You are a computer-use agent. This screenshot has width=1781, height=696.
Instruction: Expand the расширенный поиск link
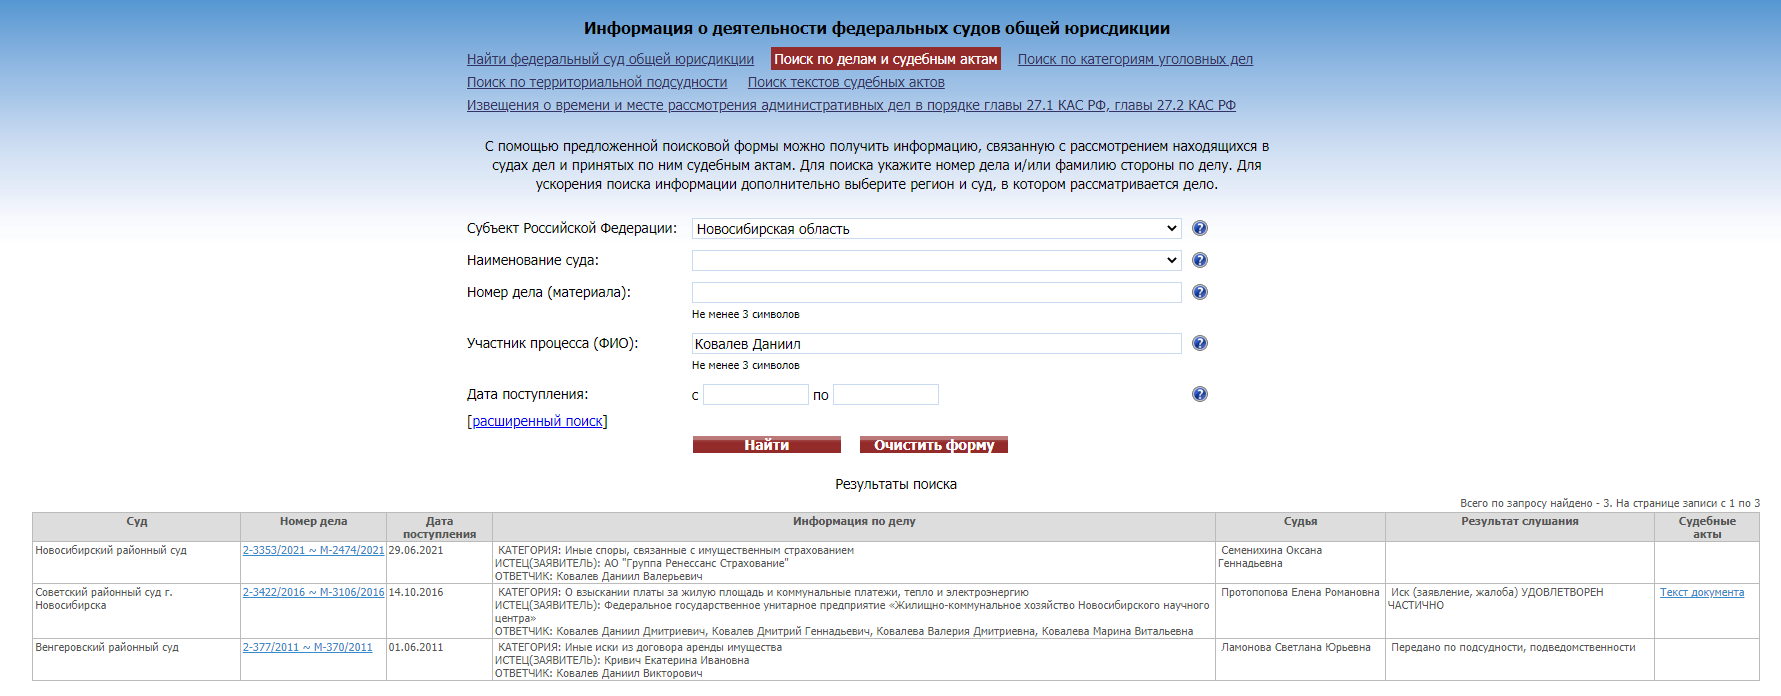(x=537, y=421)
